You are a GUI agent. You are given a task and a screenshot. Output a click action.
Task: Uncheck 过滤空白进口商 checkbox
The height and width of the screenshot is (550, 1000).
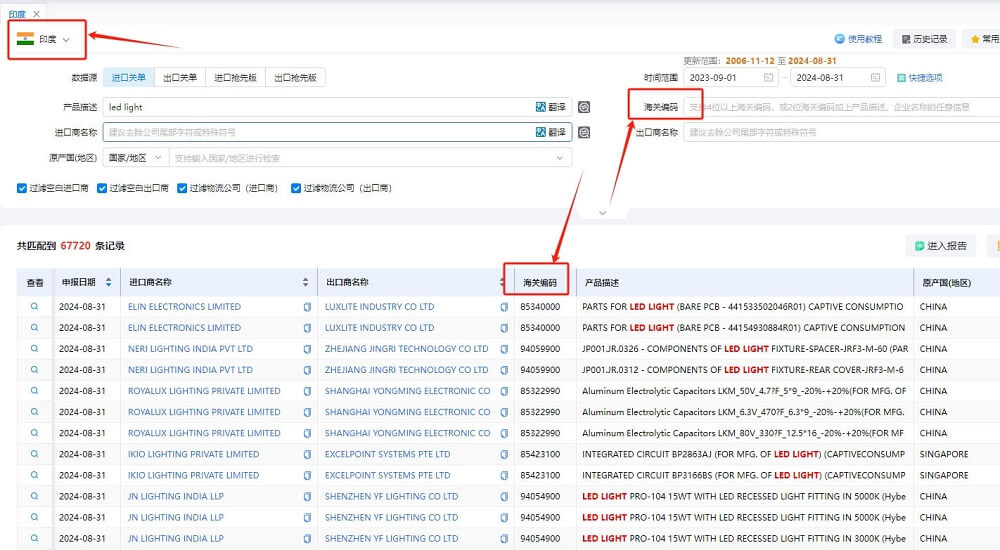22,188
